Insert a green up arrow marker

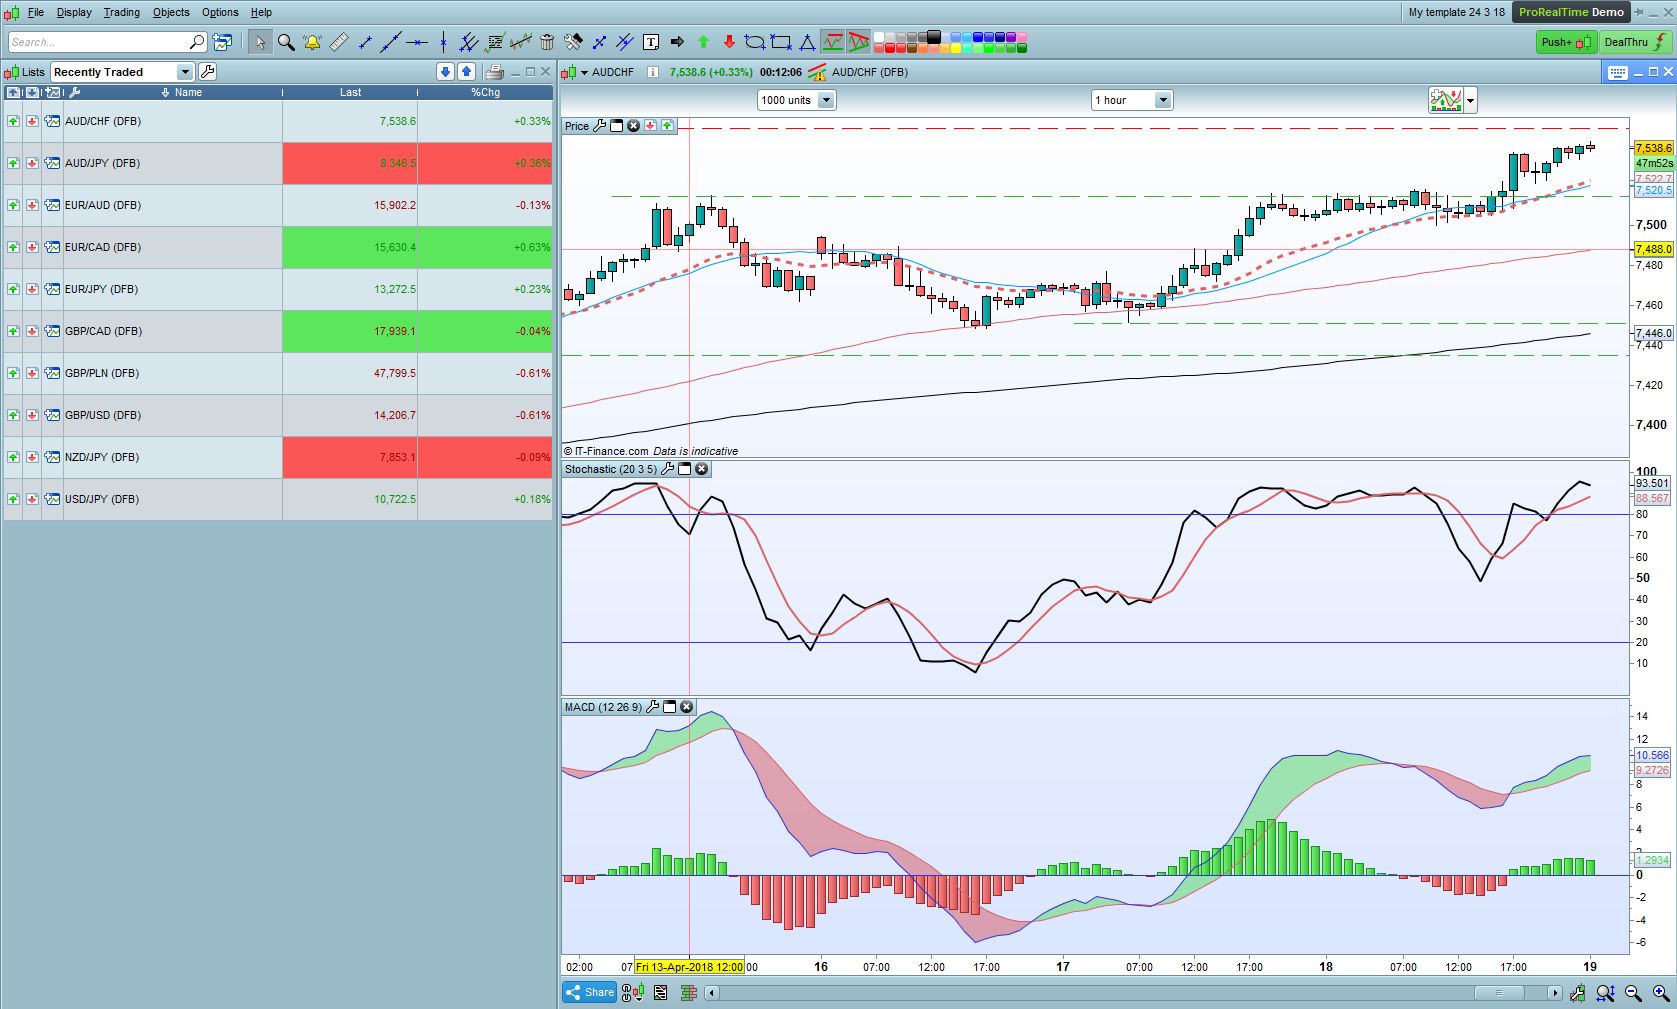pyautogui.click(x=703, y=42)
